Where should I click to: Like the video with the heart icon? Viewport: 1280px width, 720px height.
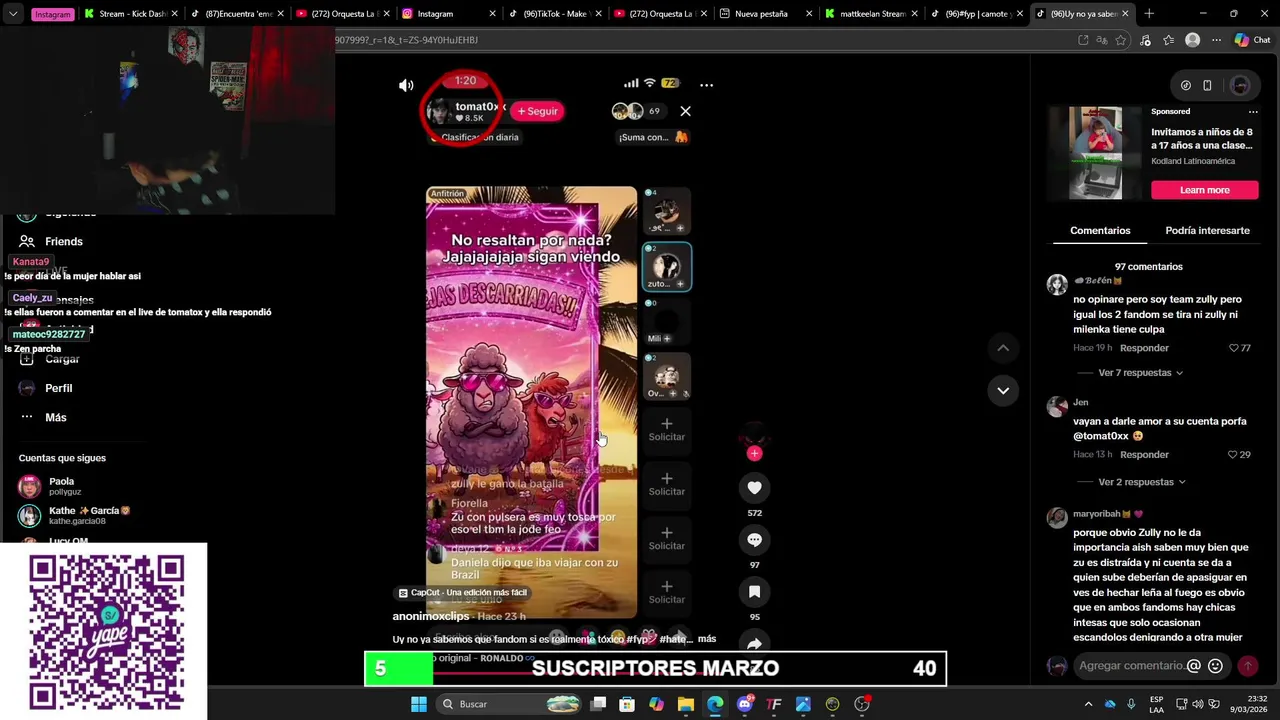(x=754, y=488)
